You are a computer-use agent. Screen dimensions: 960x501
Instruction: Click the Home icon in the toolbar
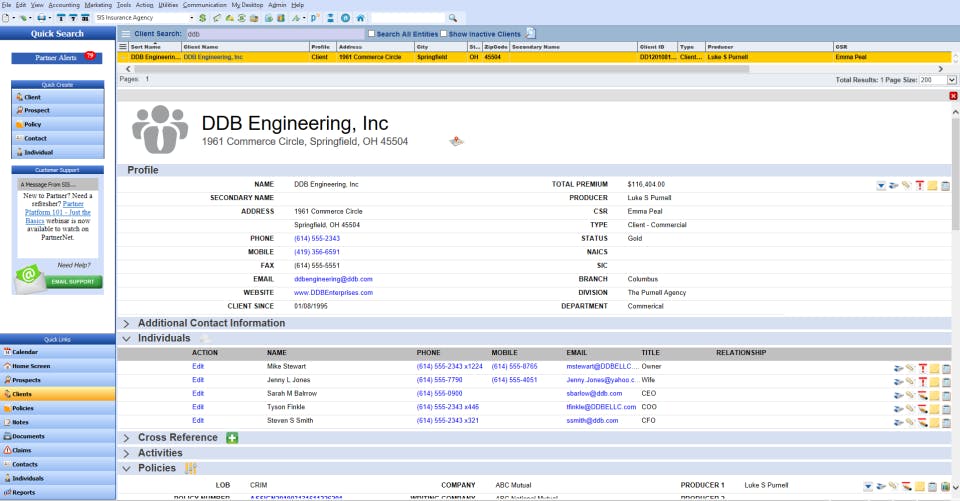tap(360, 18)
